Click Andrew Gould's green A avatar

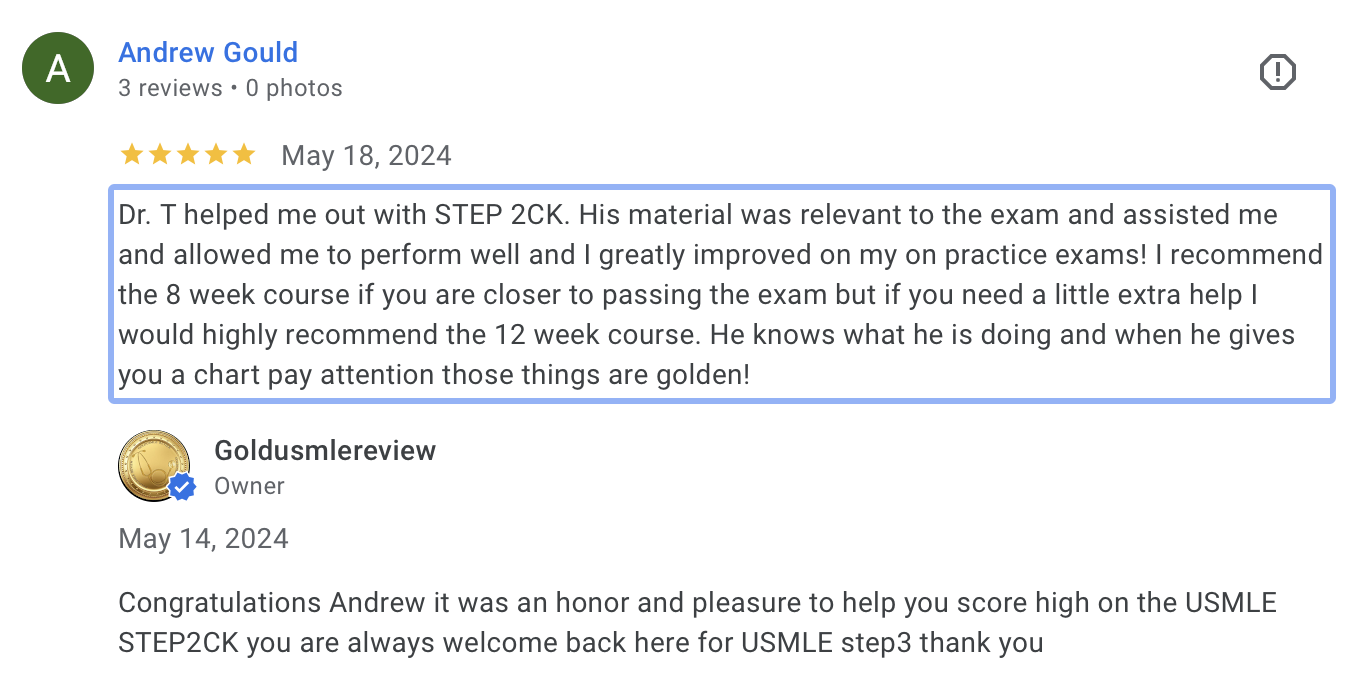pos(58,68)
